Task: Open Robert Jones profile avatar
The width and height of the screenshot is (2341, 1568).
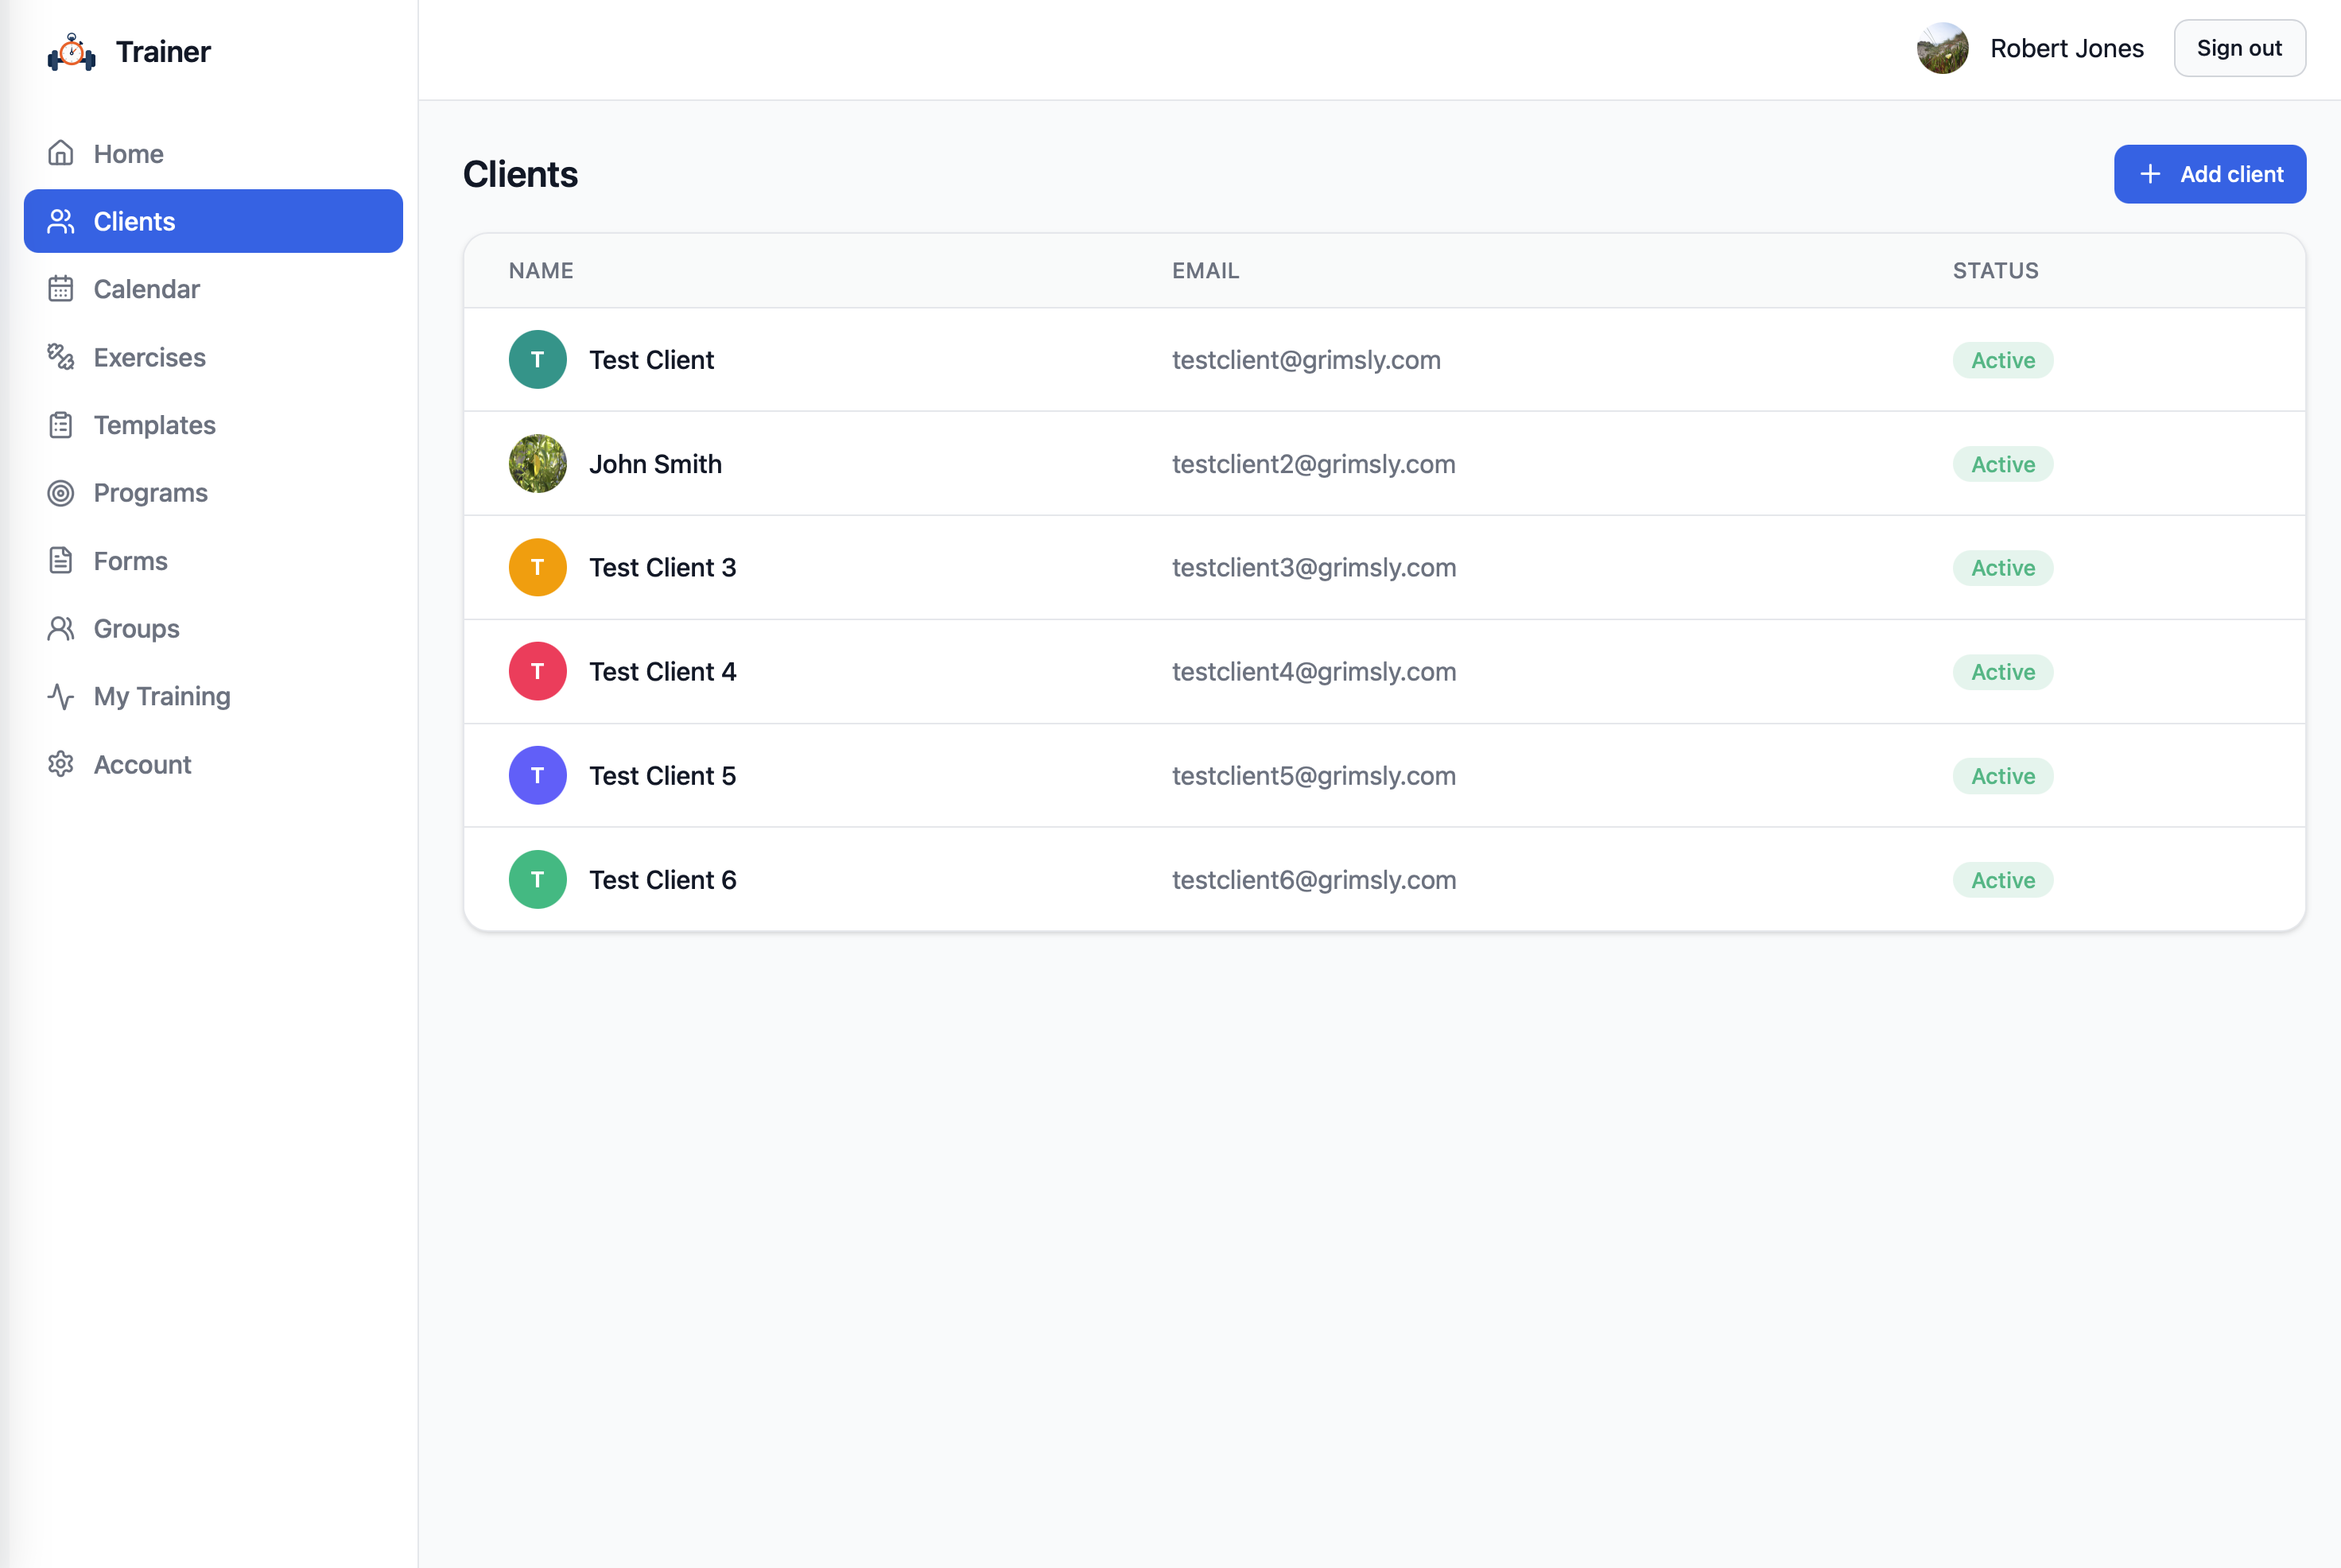Action: click(1942, 48)
